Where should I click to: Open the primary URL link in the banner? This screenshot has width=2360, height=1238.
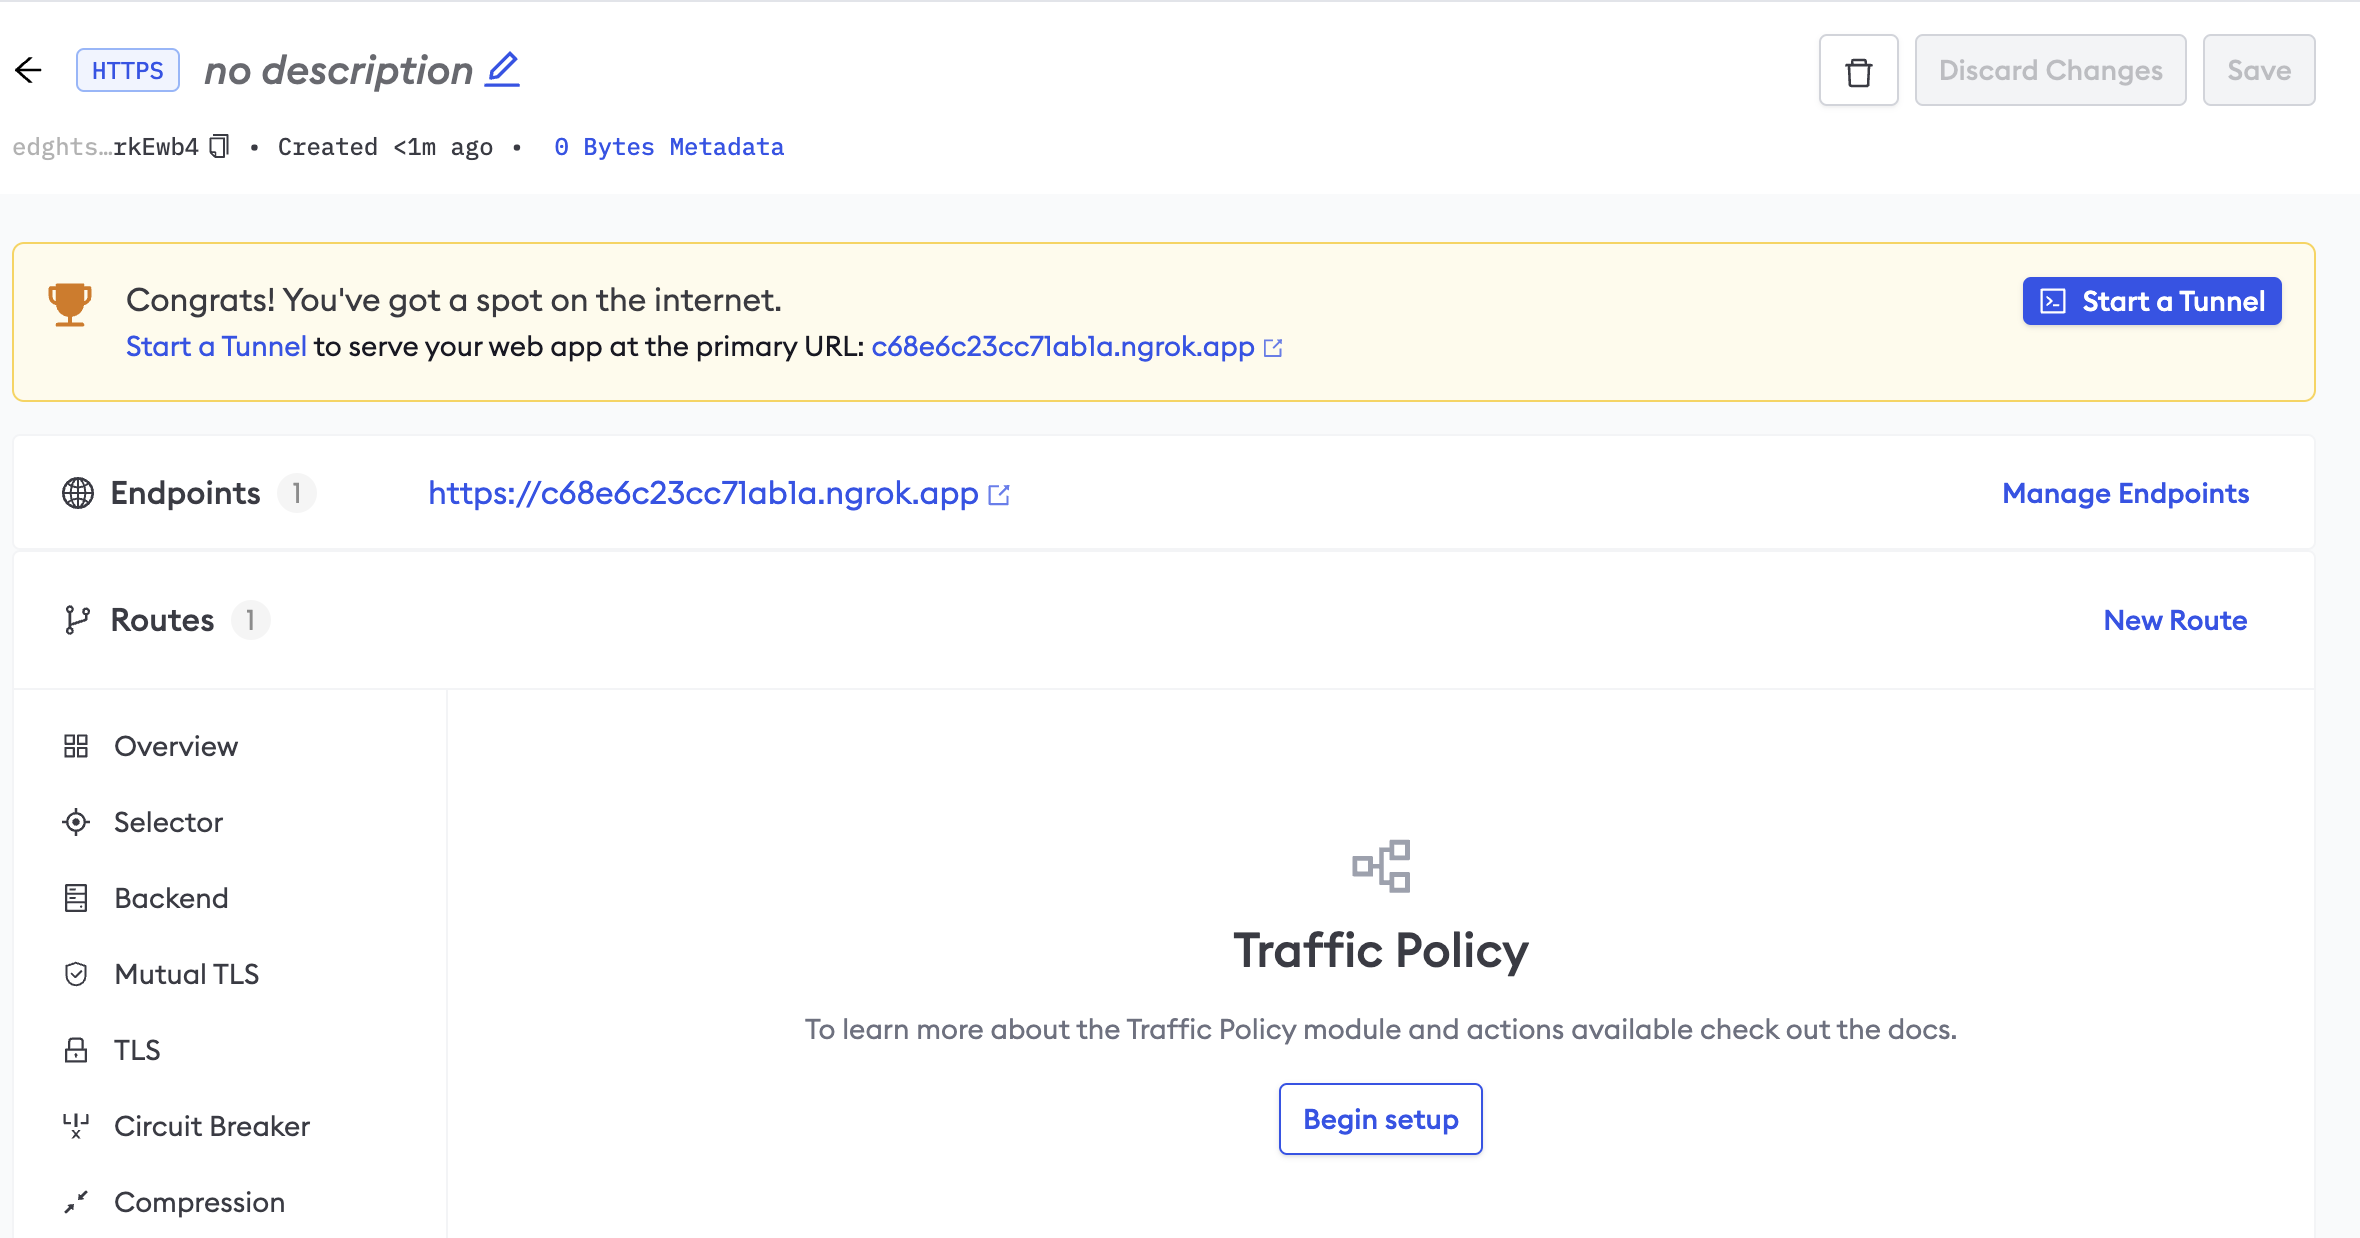(x=1062, y=346)
